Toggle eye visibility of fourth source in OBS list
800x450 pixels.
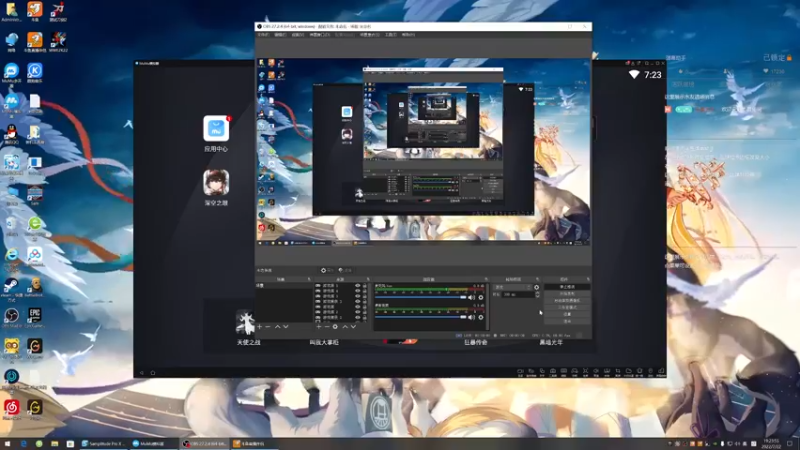coord(358,302)
